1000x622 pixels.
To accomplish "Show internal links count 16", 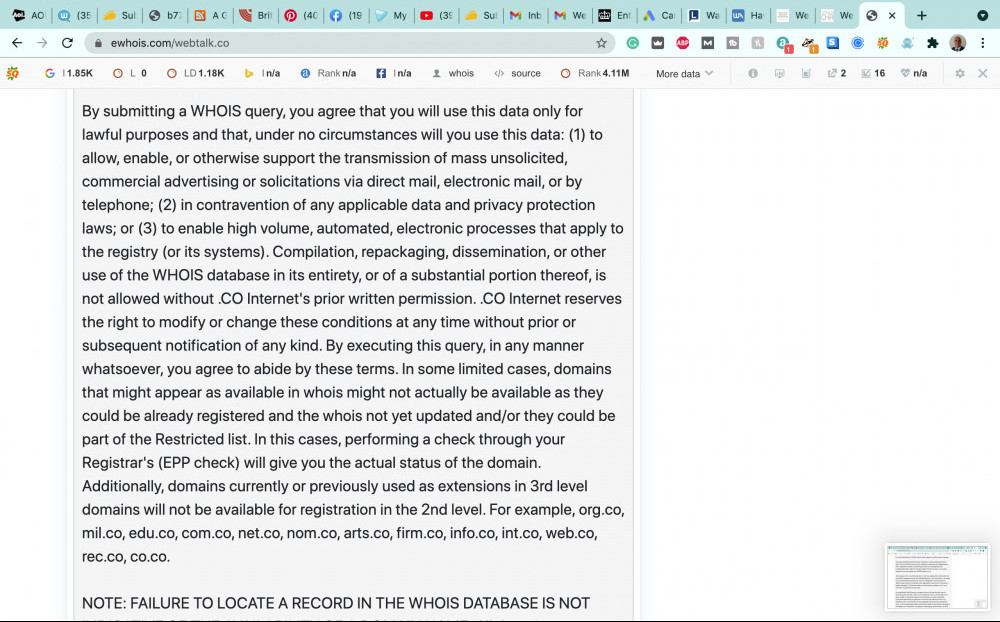I will tap(873, 73).
